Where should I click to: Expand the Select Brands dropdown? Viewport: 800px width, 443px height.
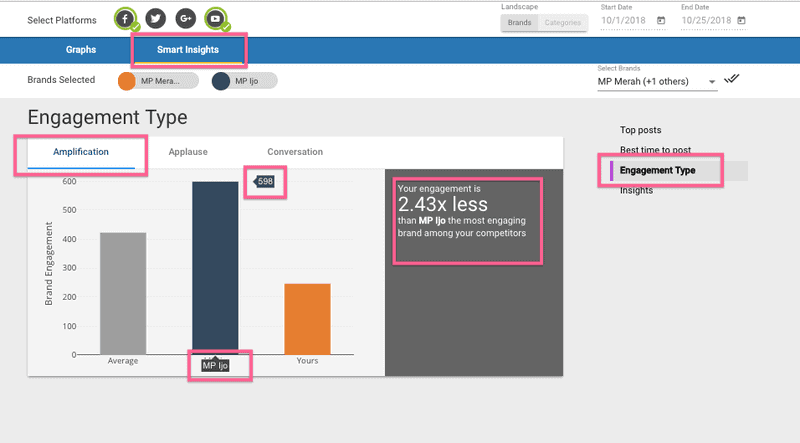(711, 82)
